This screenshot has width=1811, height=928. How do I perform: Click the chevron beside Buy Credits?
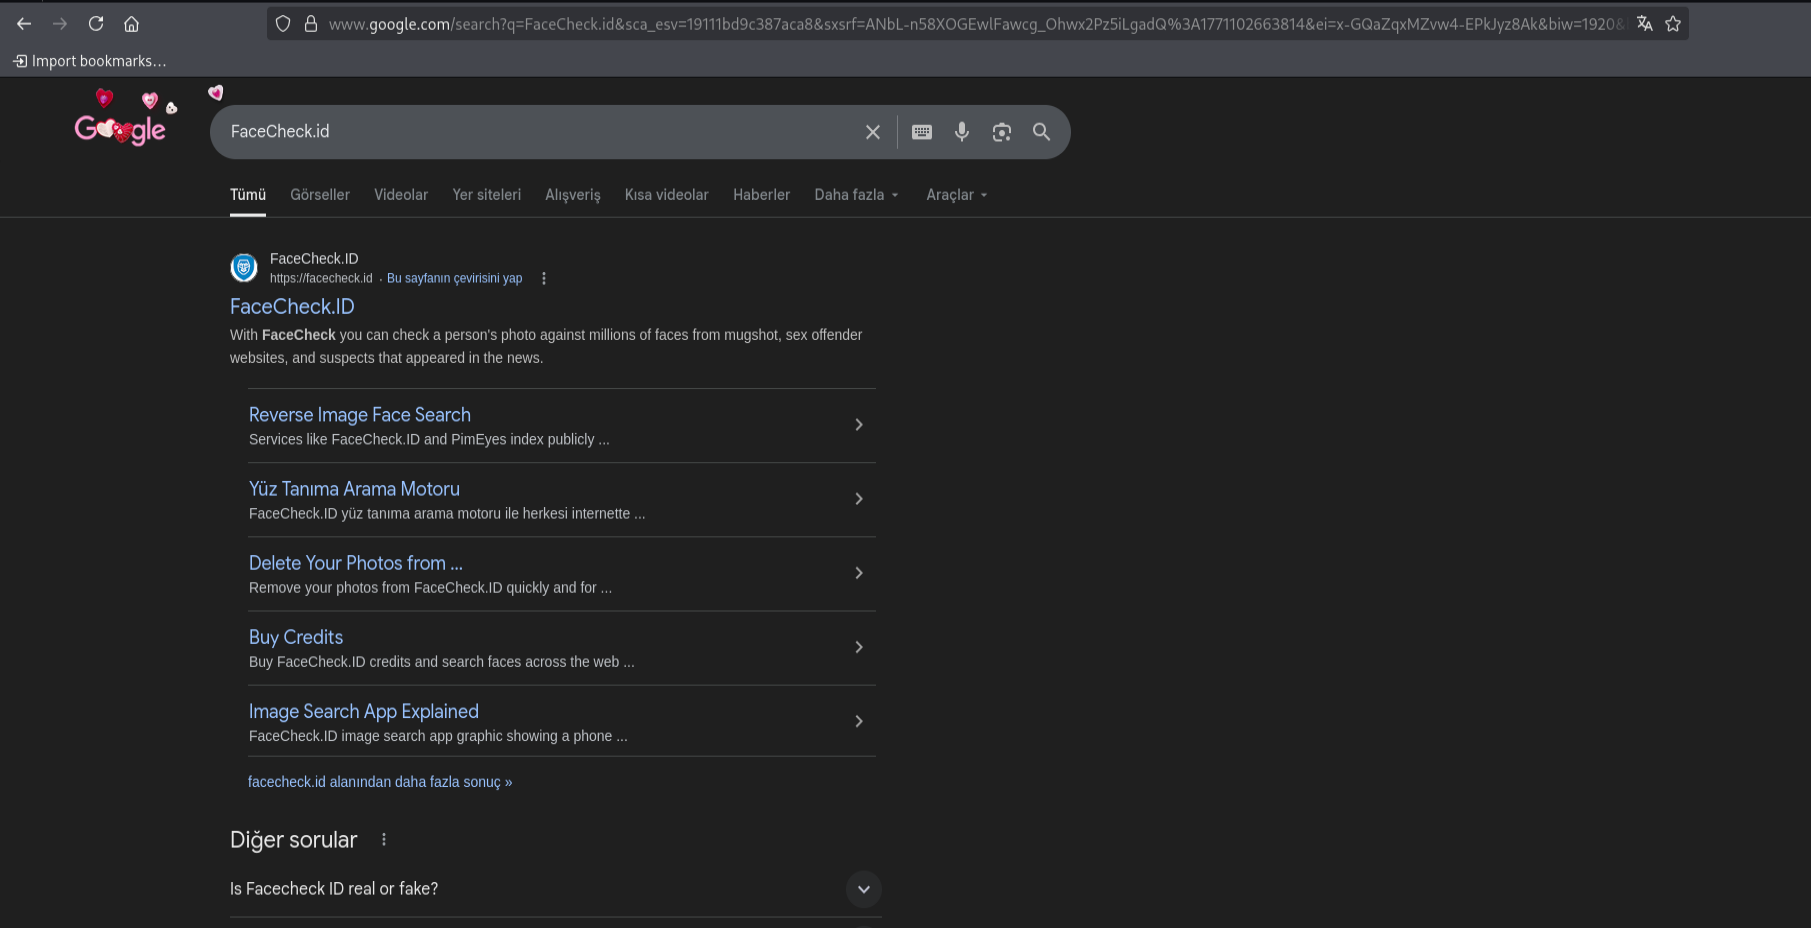(x=859, y=647)
